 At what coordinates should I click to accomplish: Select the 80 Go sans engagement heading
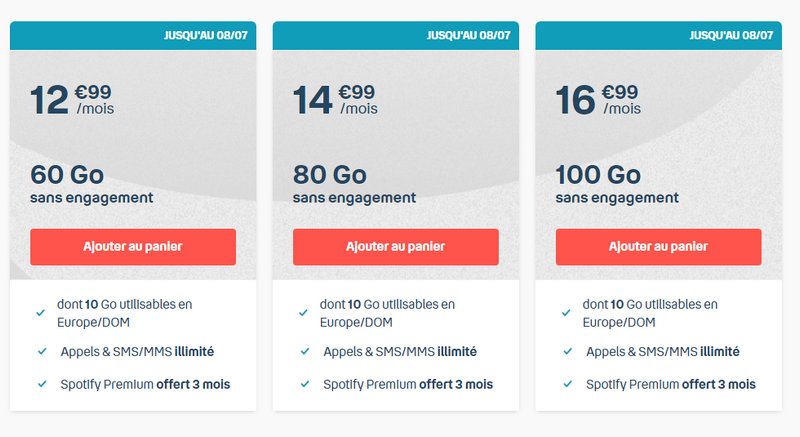pyautogui.click(x=354, y=184)
